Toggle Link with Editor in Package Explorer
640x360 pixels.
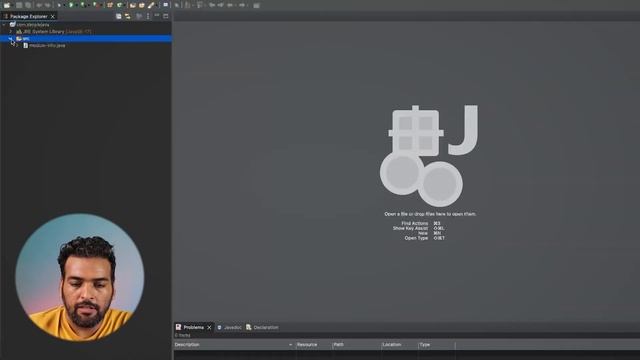128,16
